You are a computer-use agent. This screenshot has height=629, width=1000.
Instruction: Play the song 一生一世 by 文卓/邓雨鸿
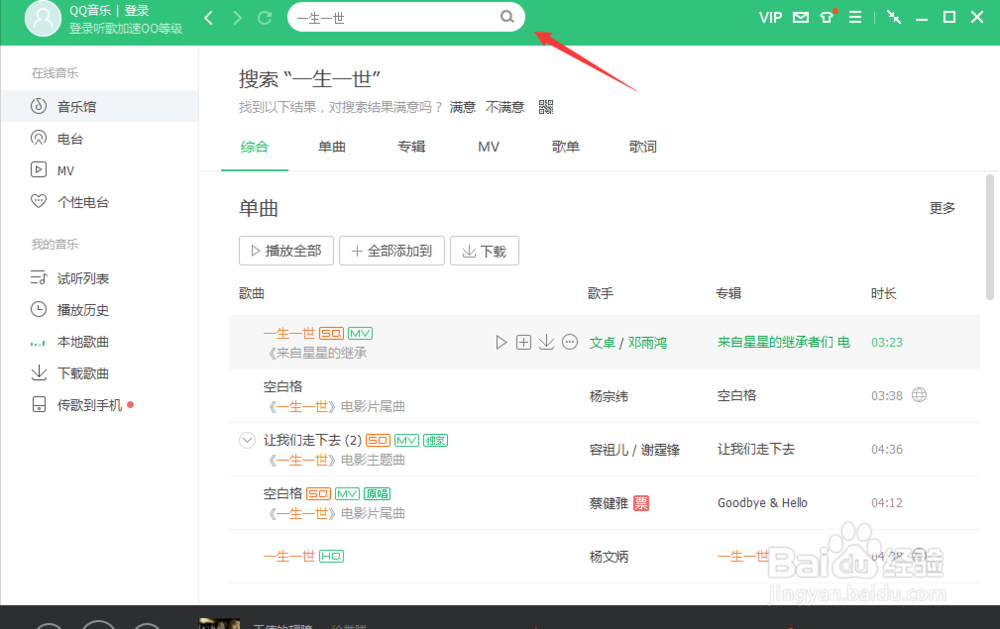point(501,341)
